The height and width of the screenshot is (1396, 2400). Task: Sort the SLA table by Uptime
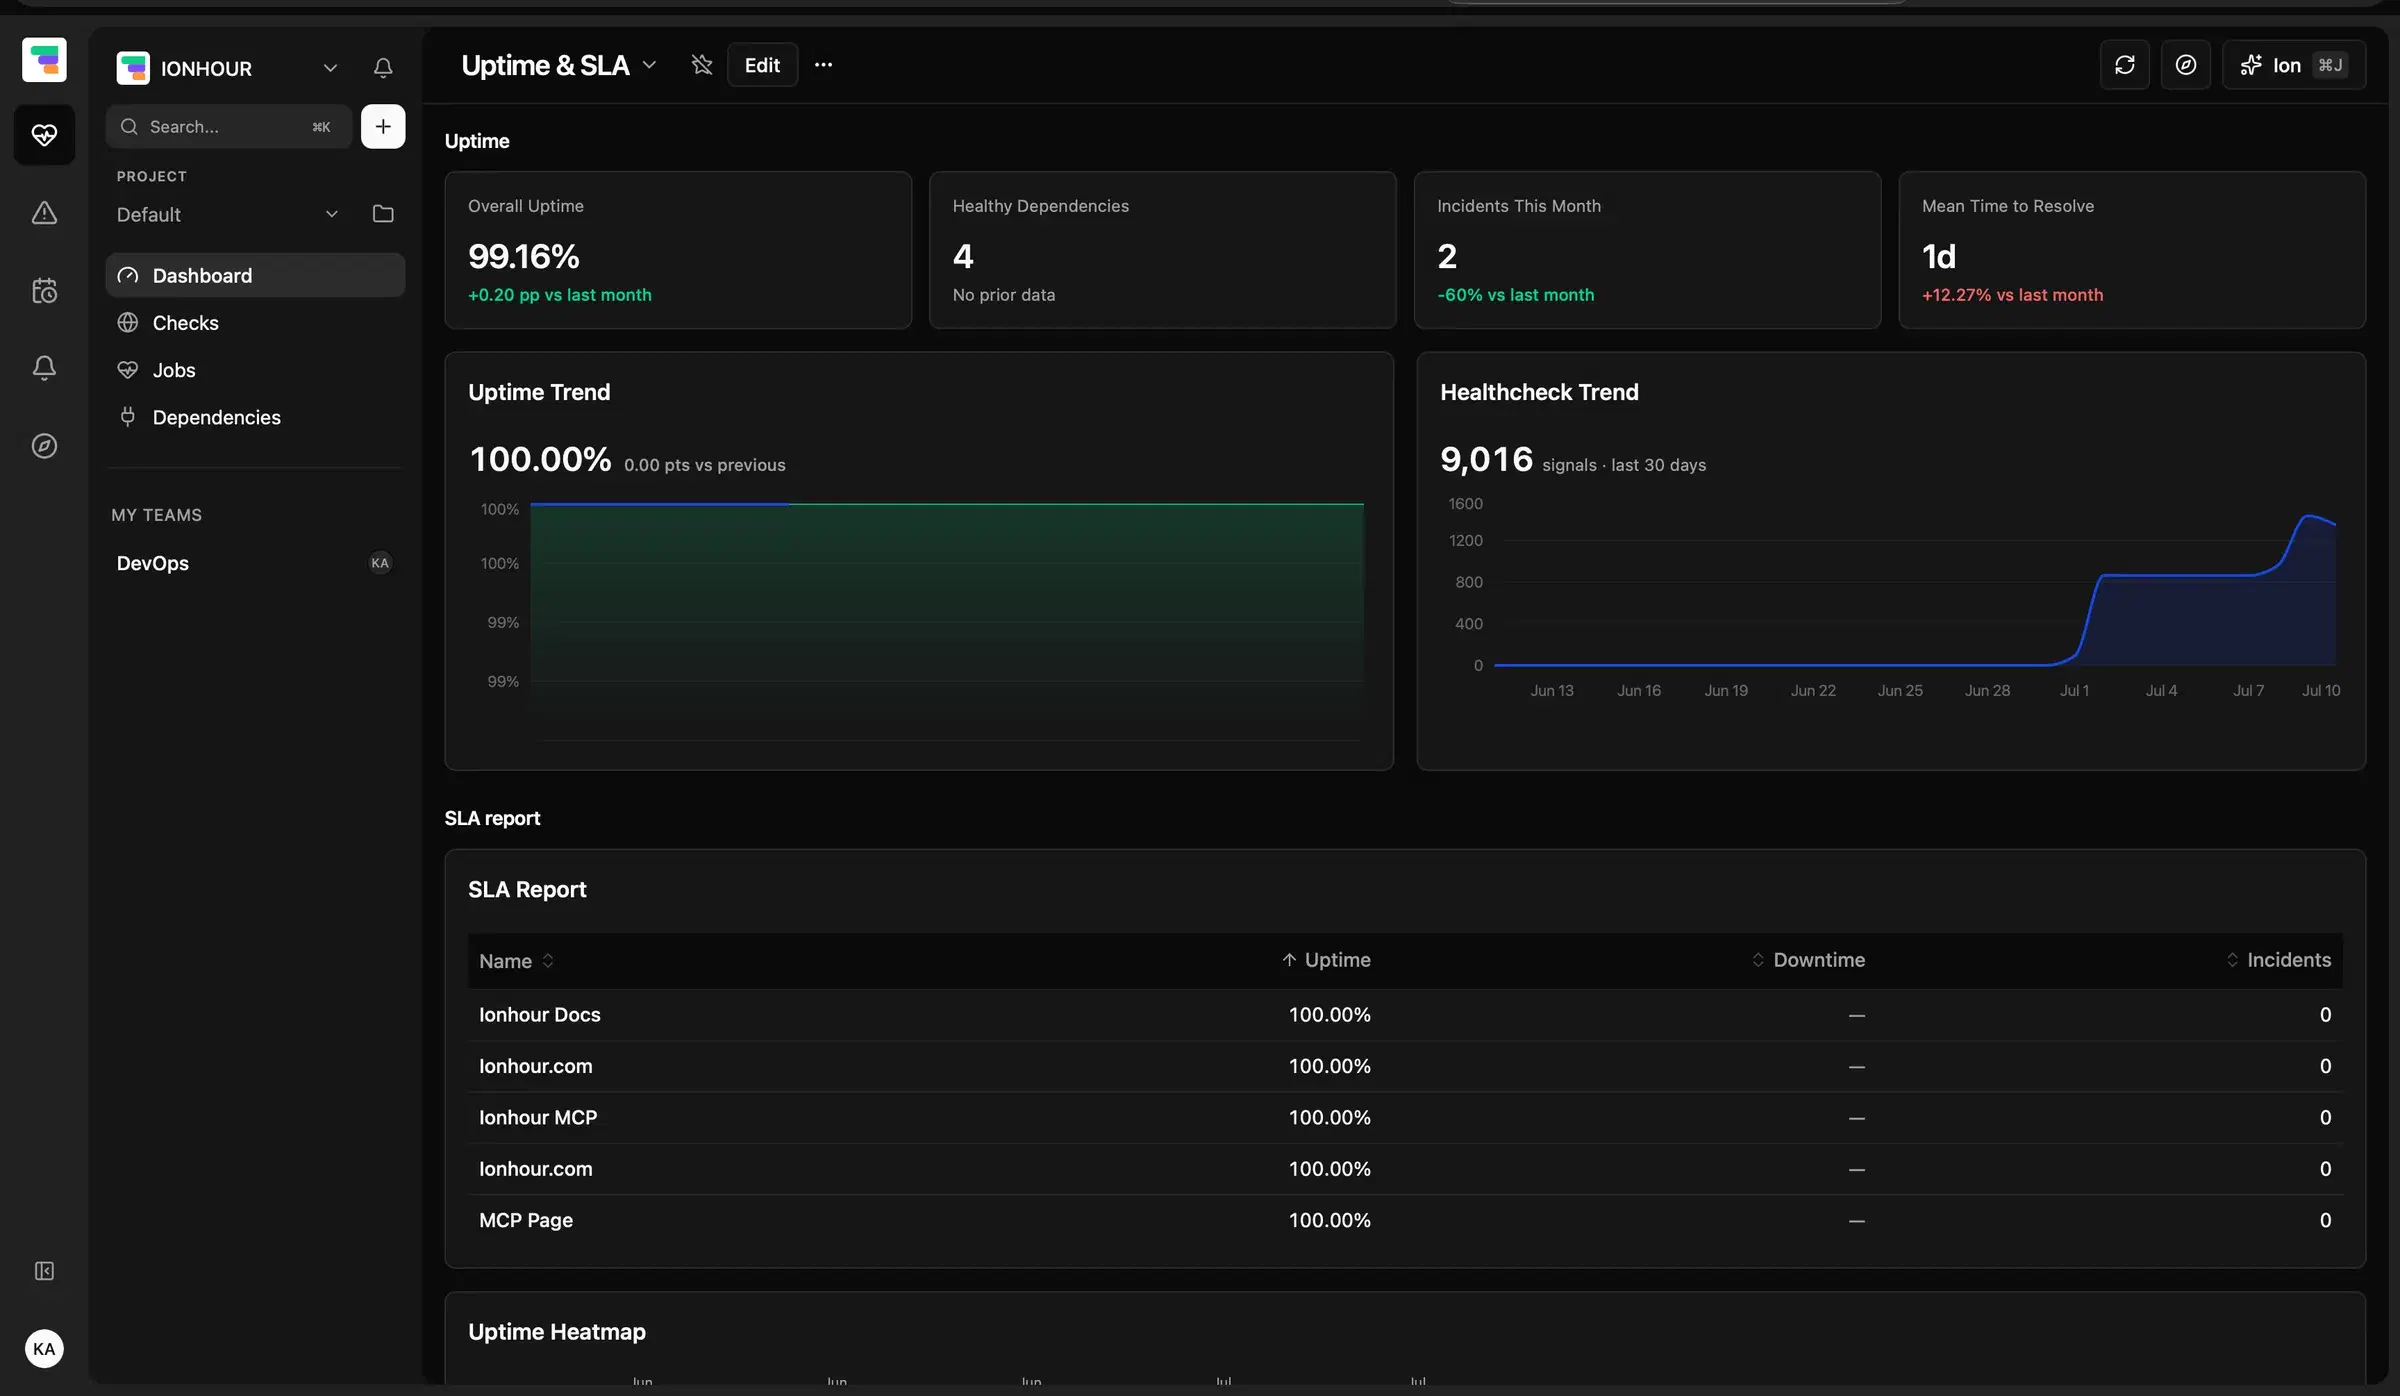[1326, 960]
